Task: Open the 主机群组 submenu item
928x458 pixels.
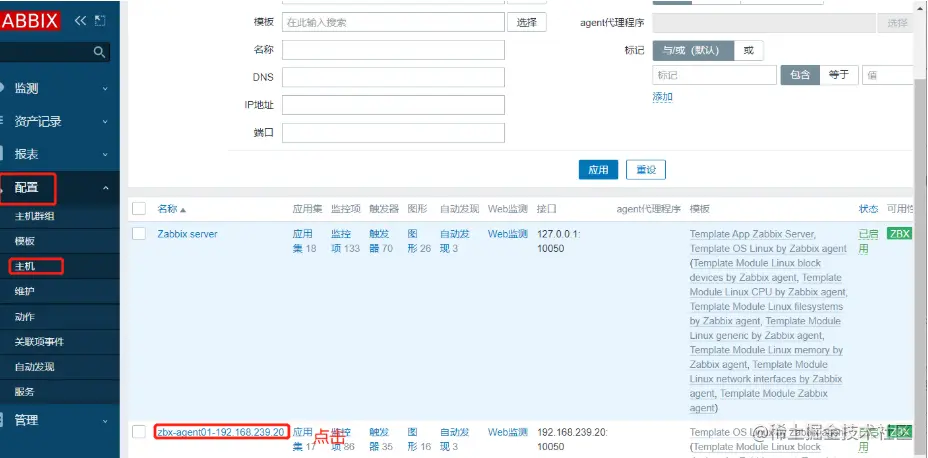Action: (35, 216)
